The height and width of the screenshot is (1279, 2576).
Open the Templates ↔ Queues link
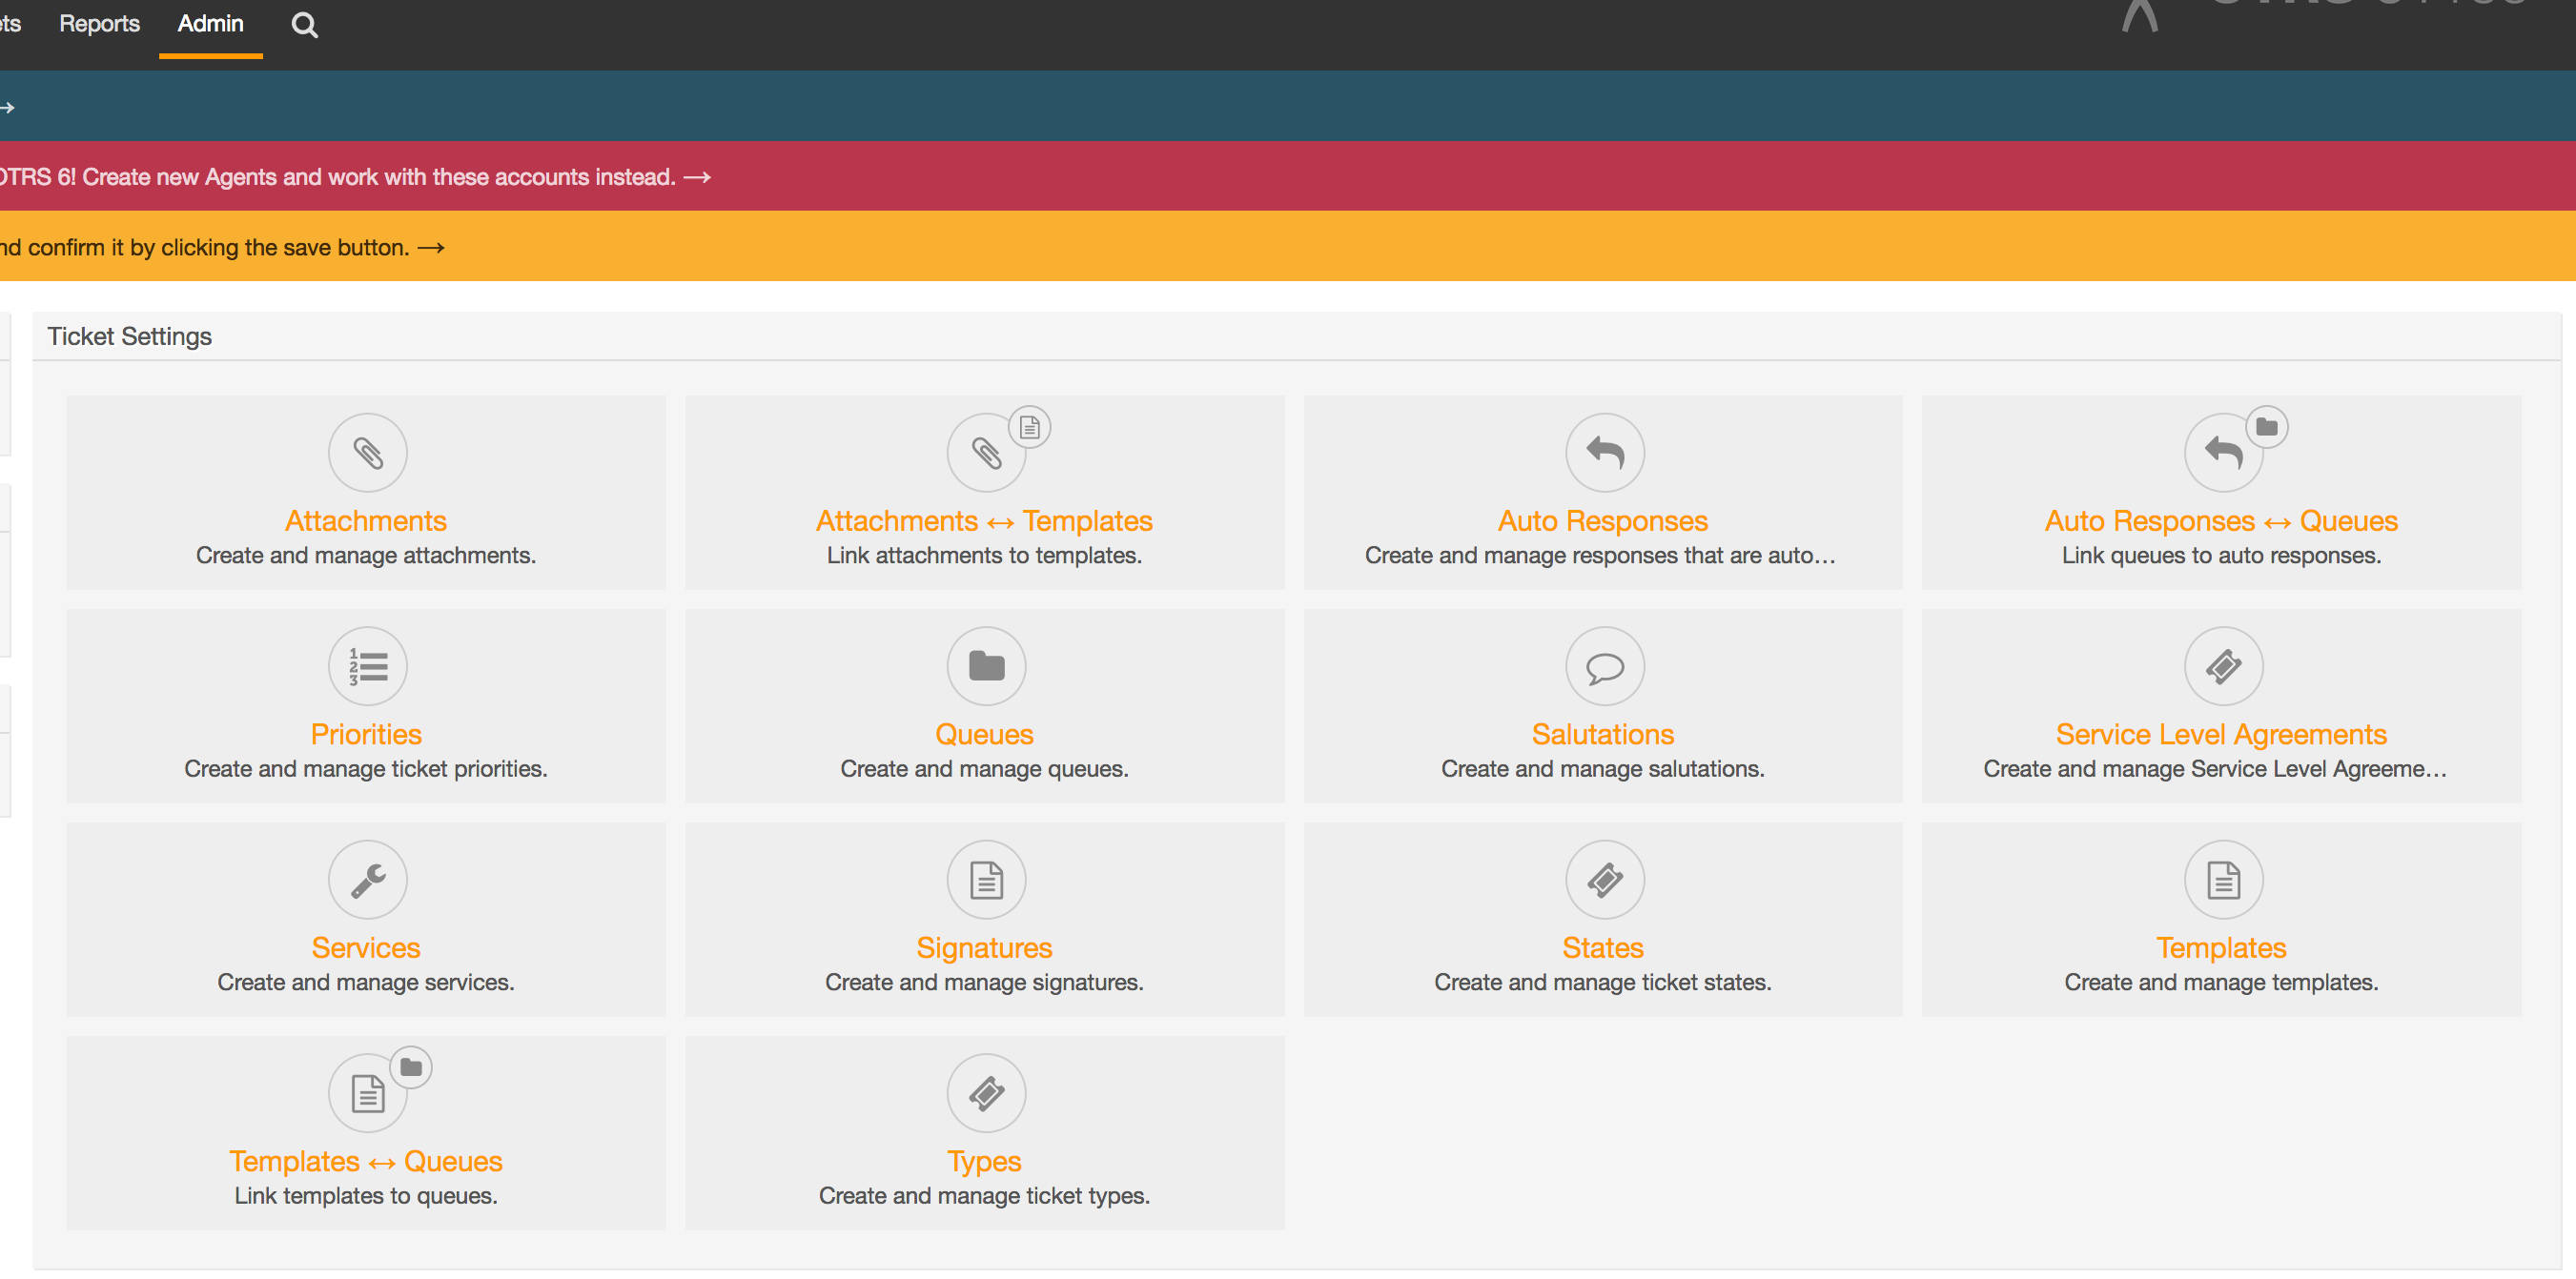tap(365, 1161)
